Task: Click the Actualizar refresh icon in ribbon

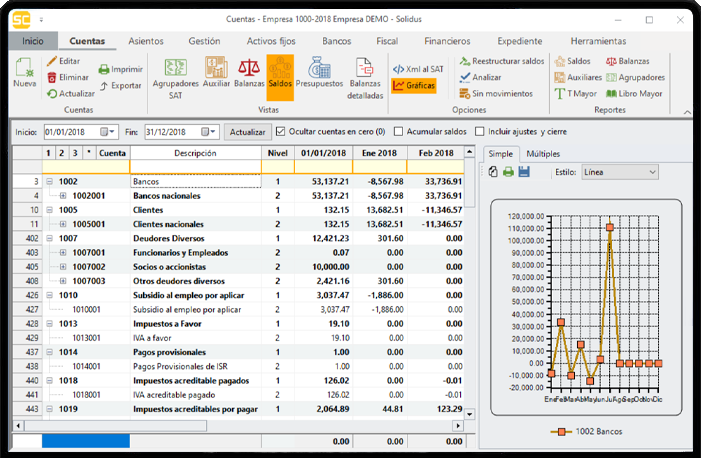Action: [x=52, y=94]
